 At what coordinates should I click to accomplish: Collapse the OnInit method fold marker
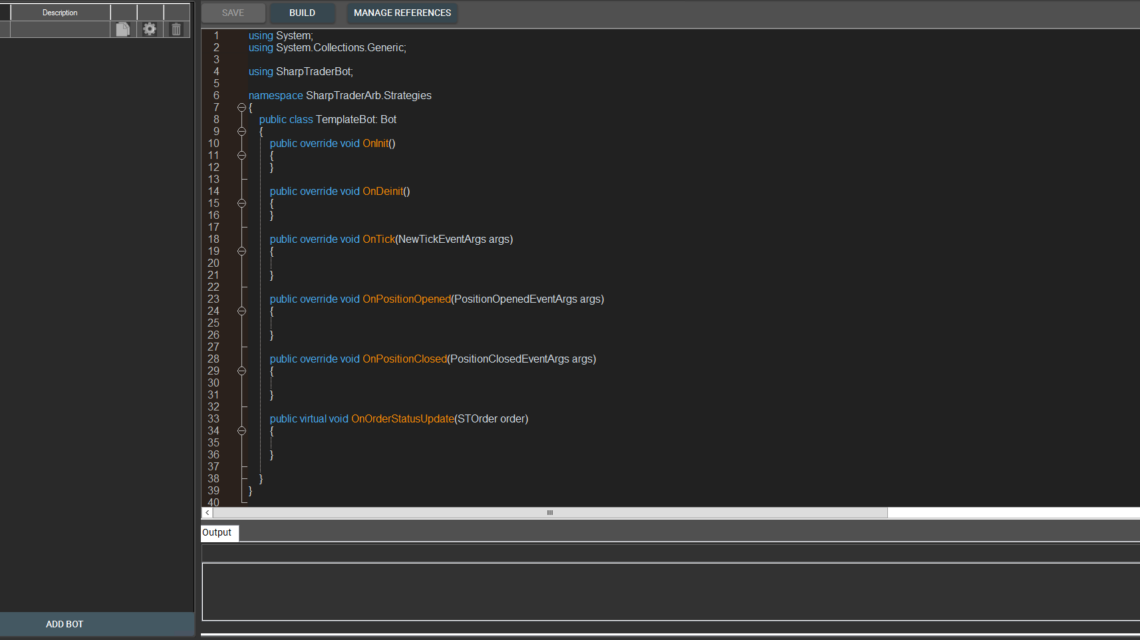click(241, 155)
